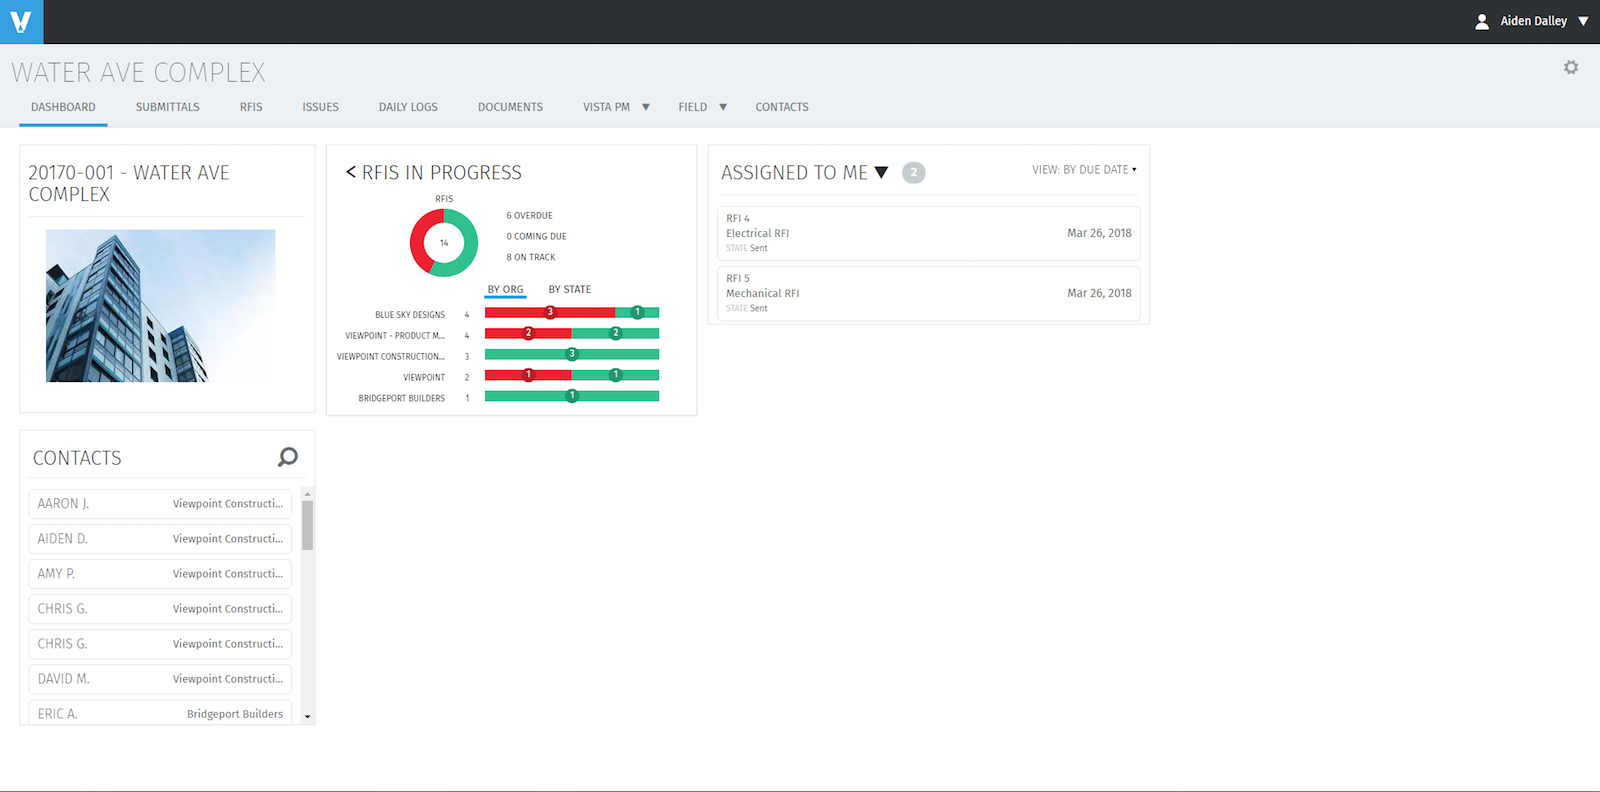Open the Contacts tab in navigation
1600x792 pixels.
782,107
